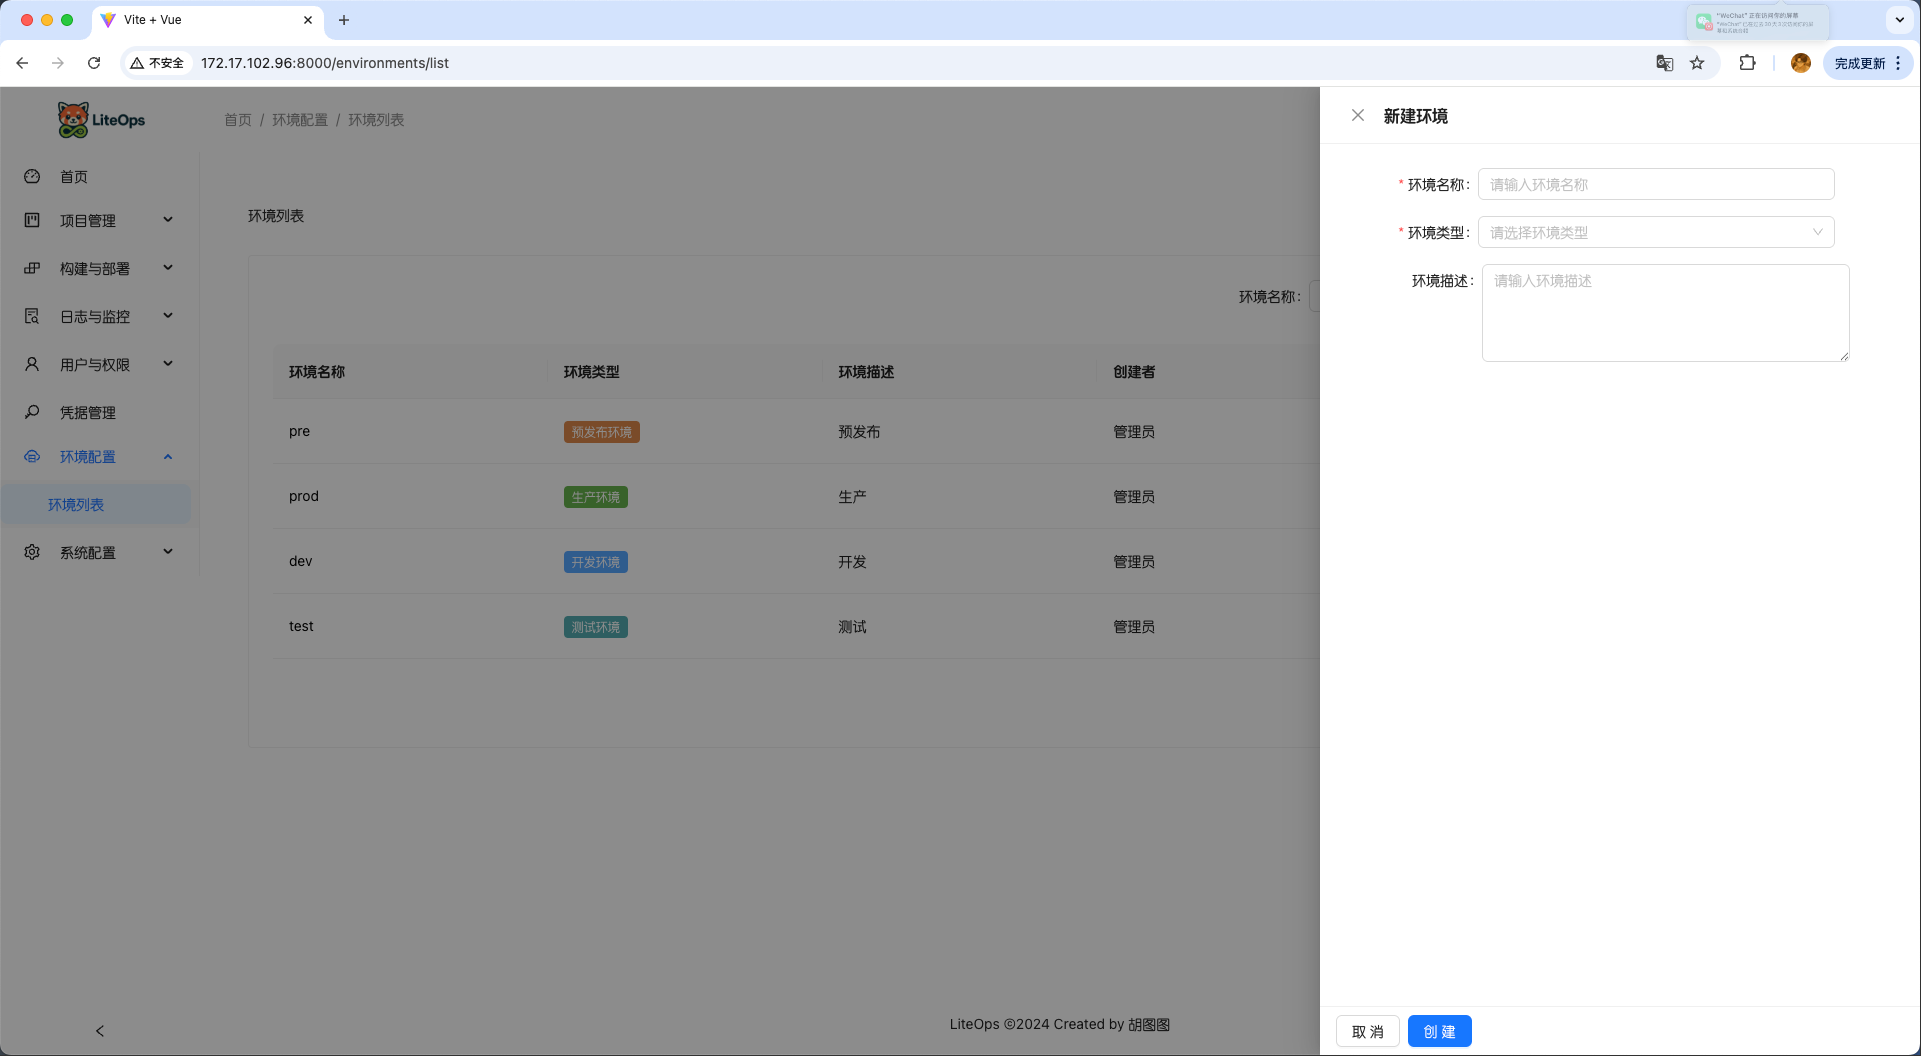Screen dimensions: 1921x1056
Task: Expand the 系统配置 menu
Action: click(x=100, y=553)
